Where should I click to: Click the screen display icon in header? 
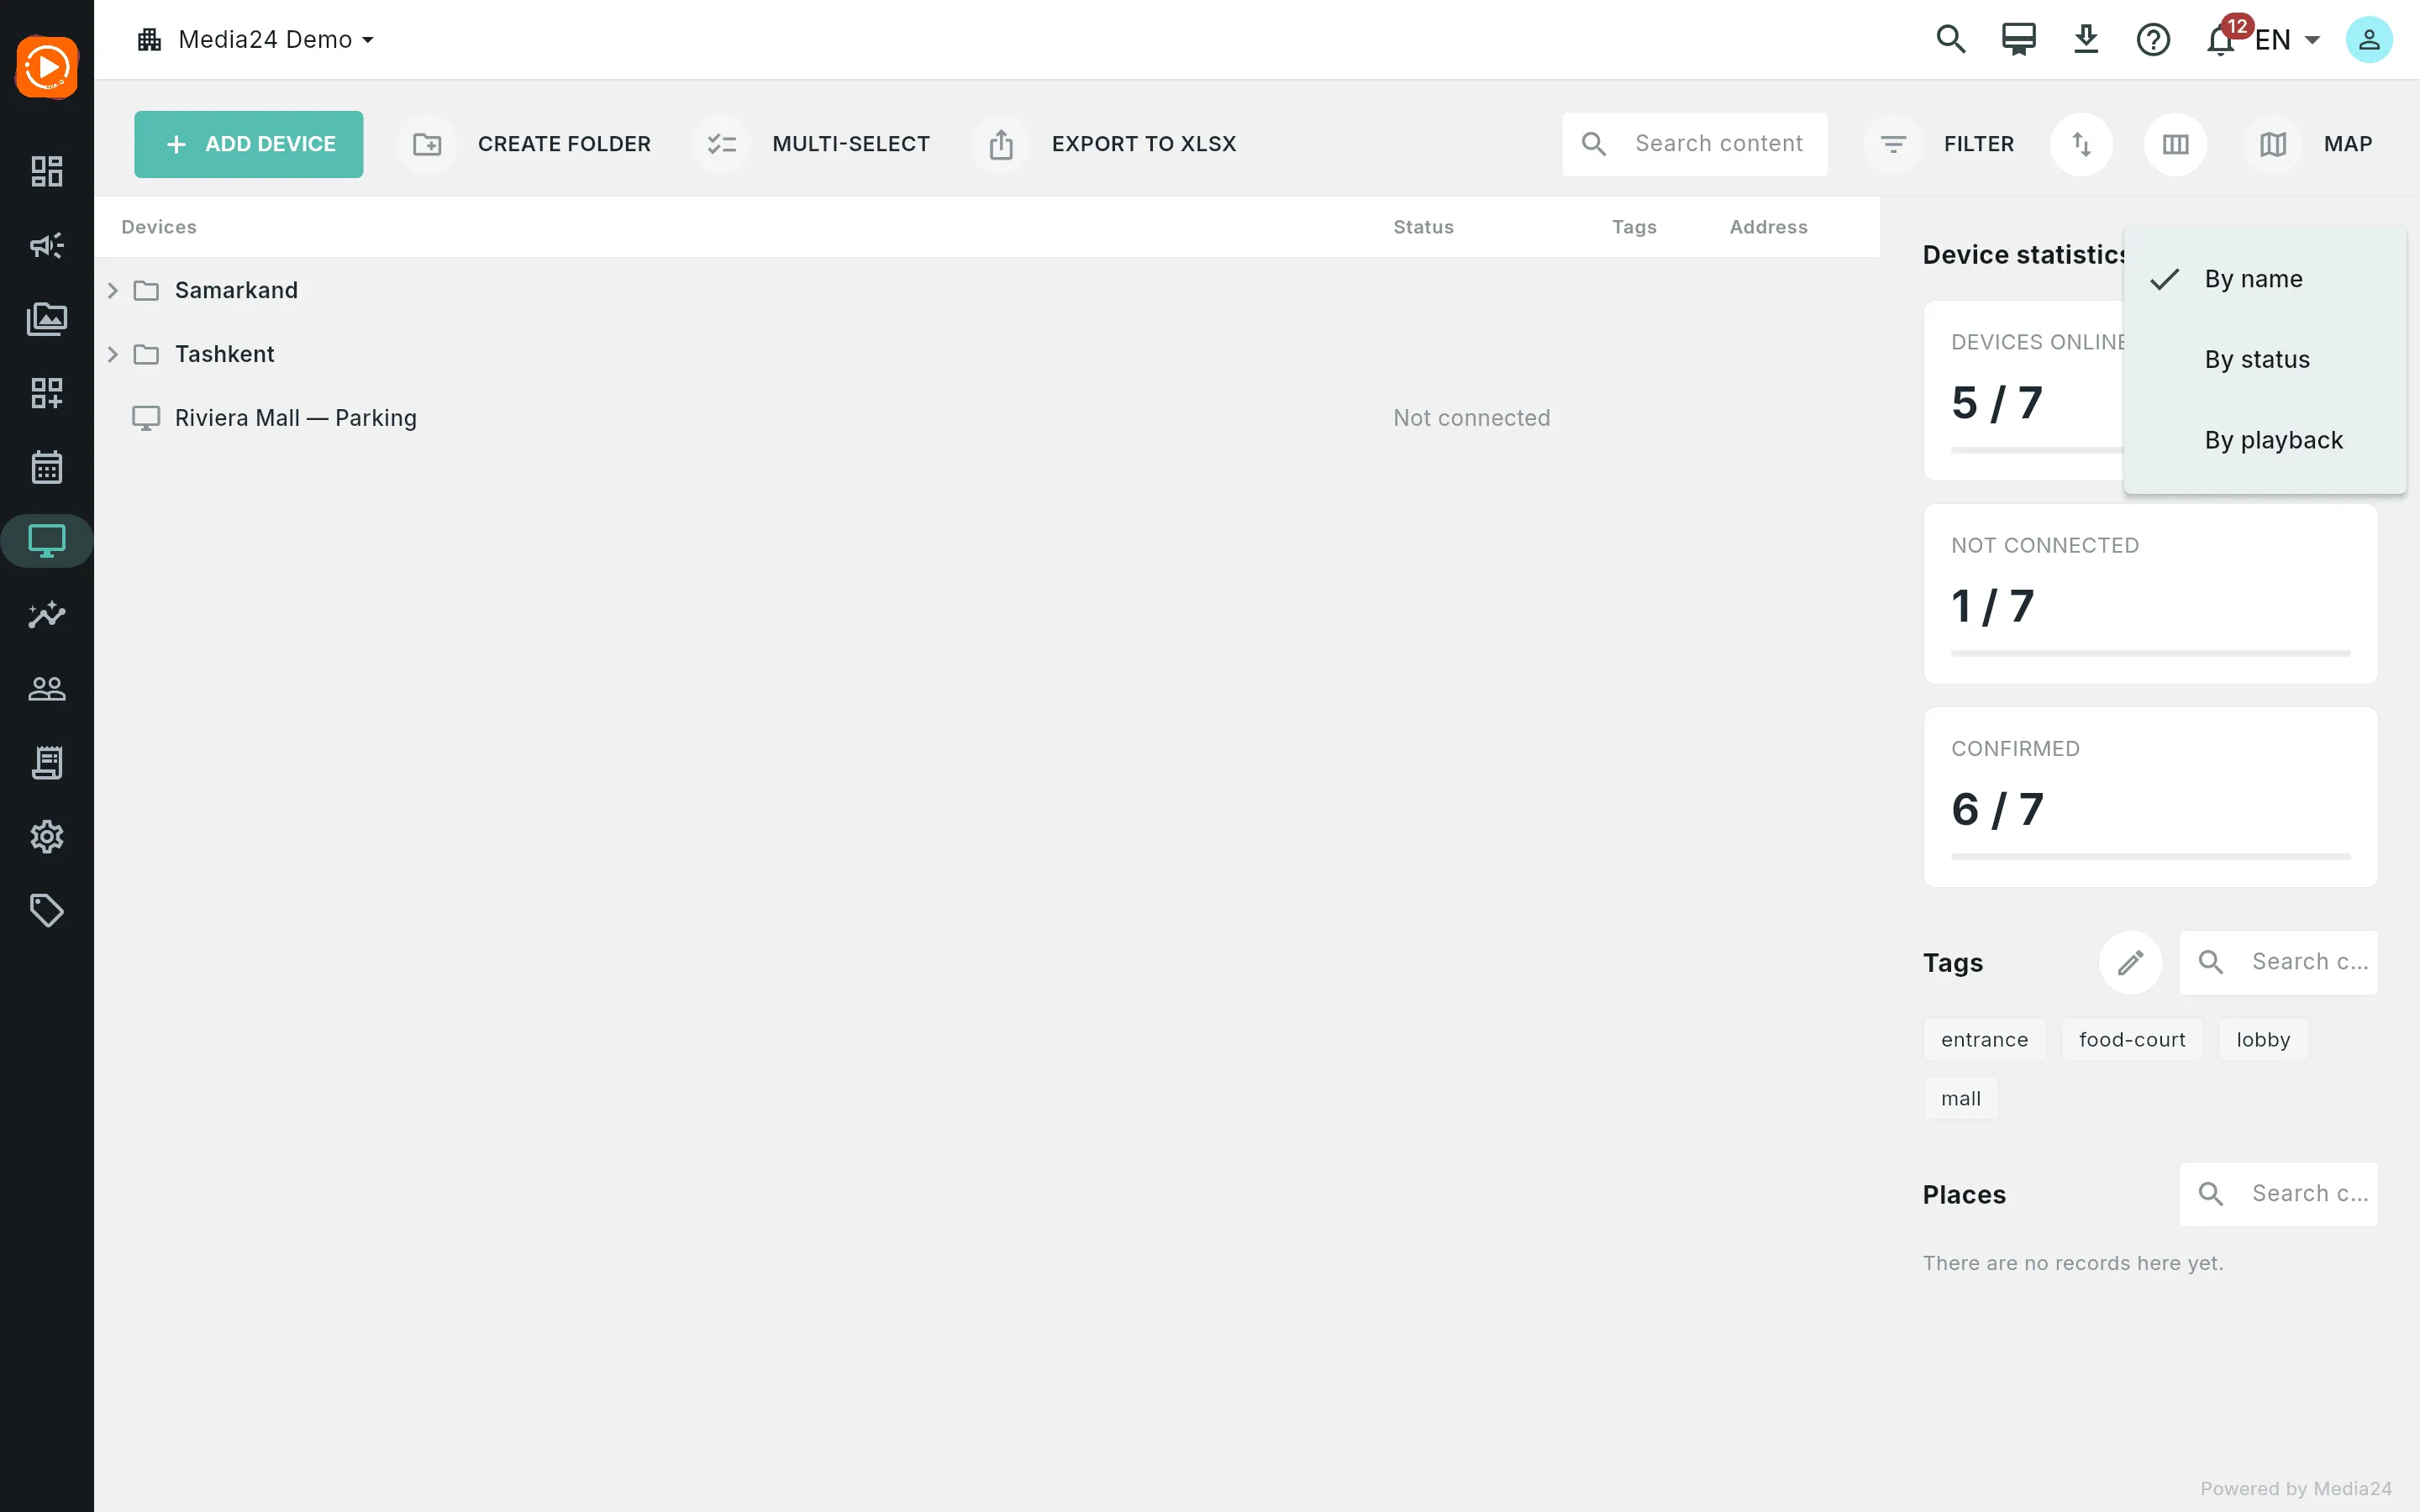pos(2018,40)
